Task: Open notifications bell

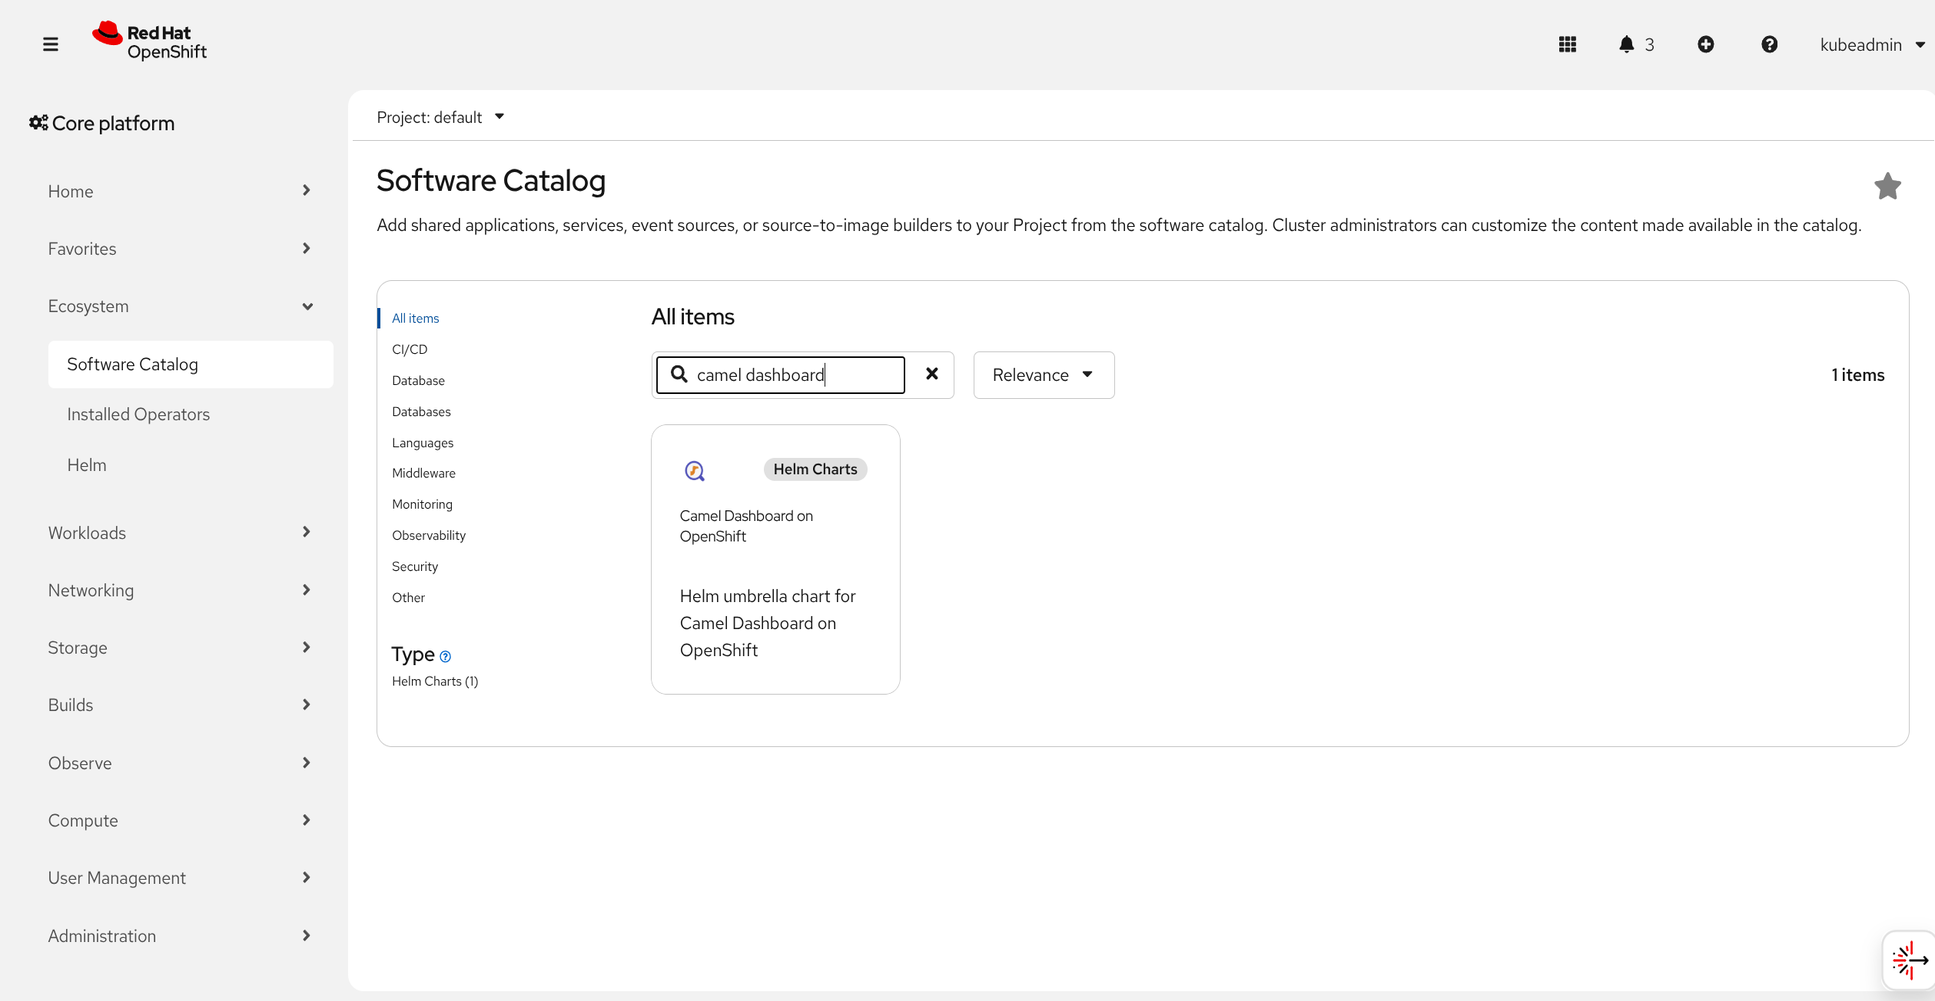Action: [1627, 44]
